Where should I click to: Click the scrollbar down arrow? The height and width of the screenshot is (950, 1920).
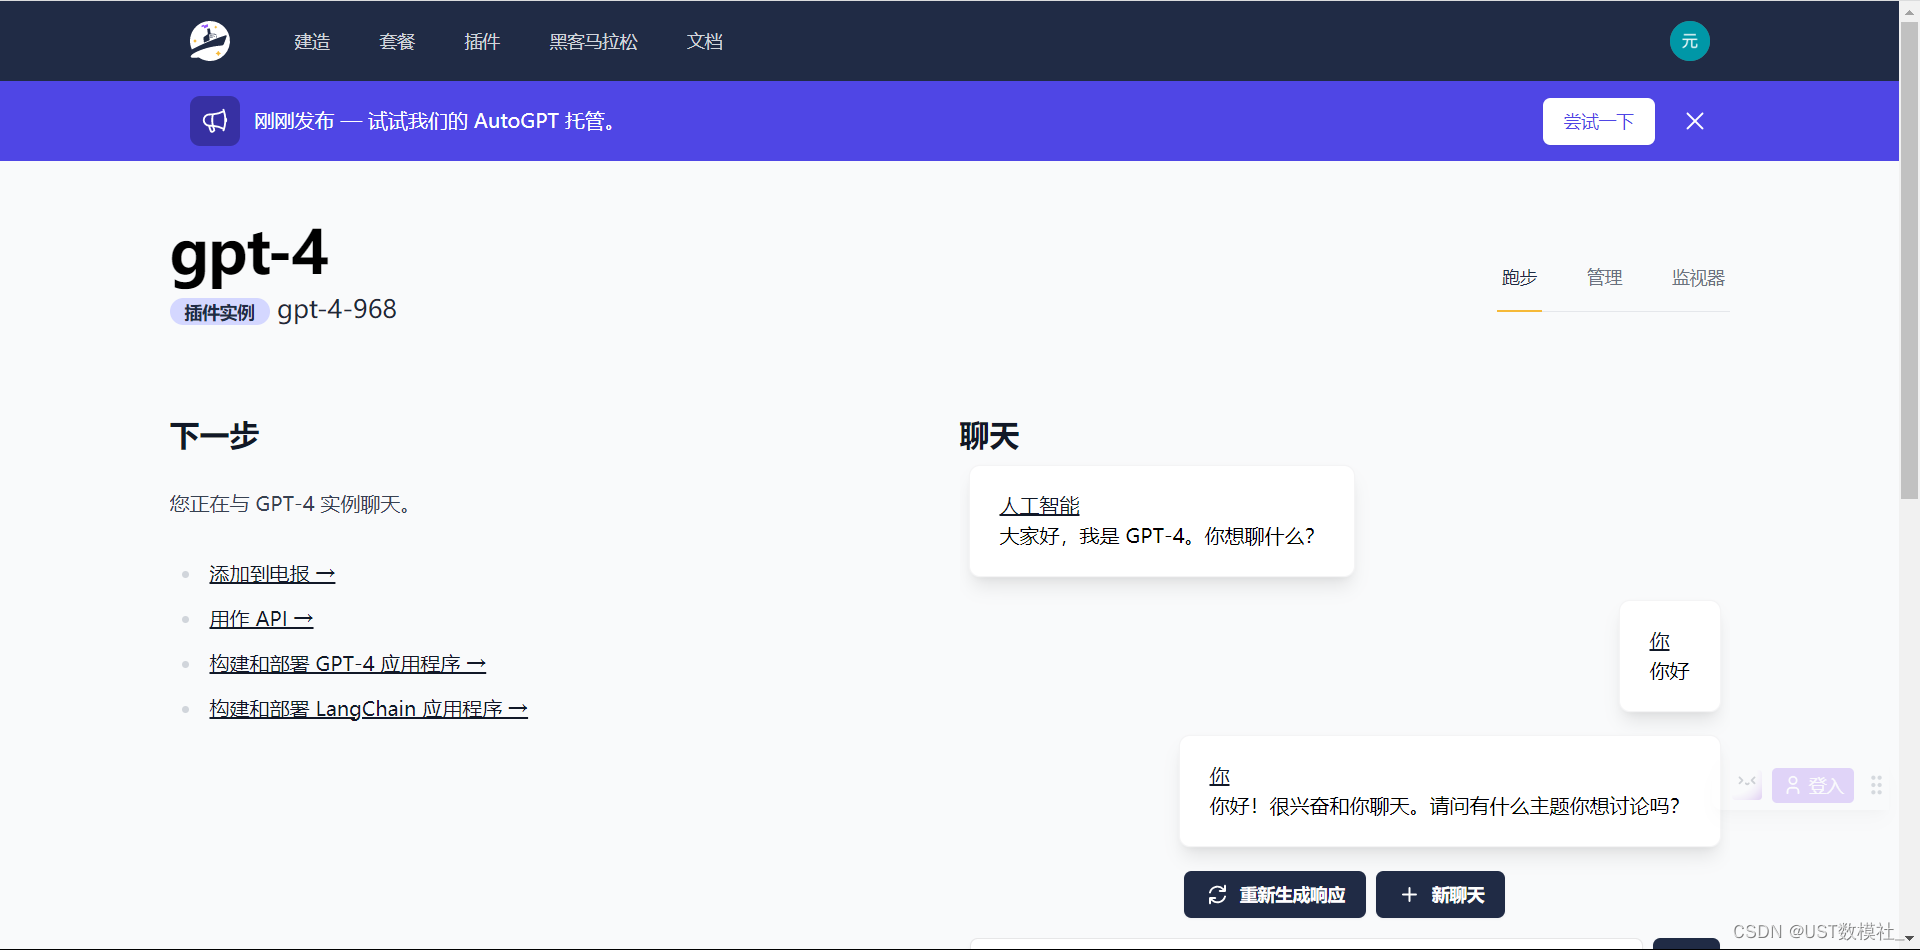(1909, 940)
